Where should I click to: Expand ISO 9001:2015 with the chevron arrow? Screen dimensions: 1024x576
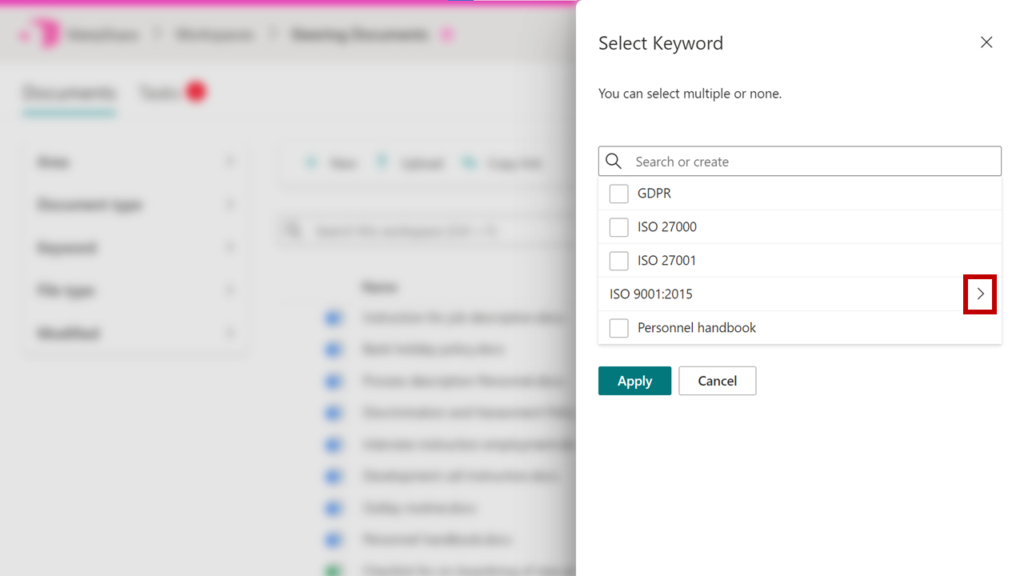click(980, 294)
